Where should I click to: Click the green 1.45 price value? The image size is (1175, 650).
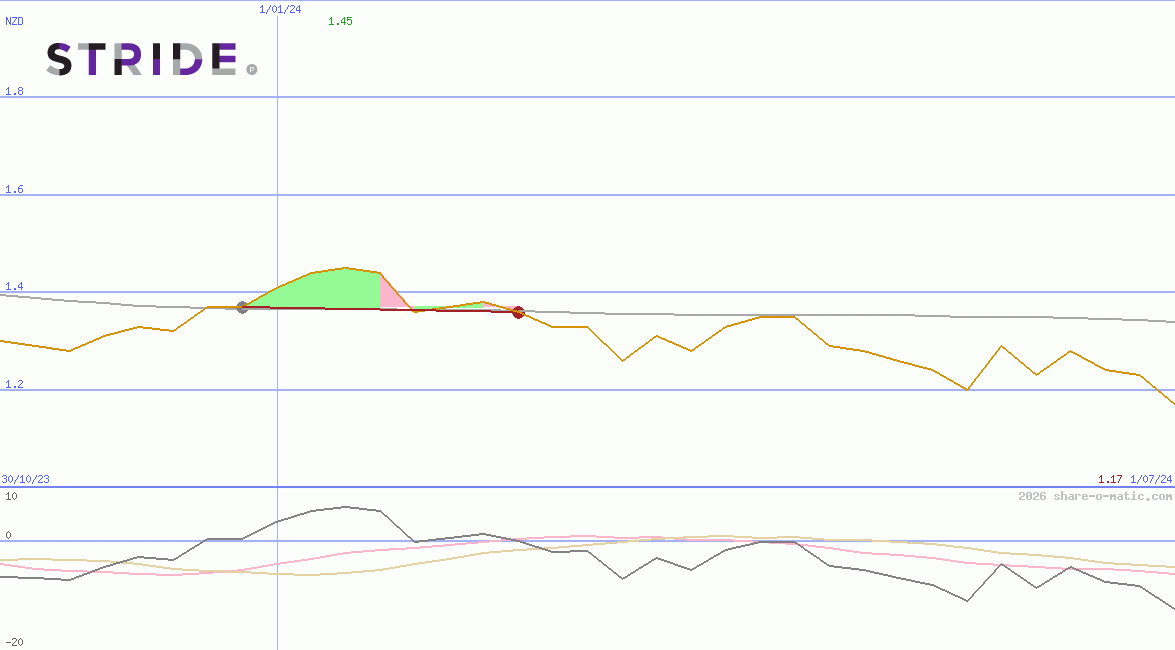pos(340,21)
